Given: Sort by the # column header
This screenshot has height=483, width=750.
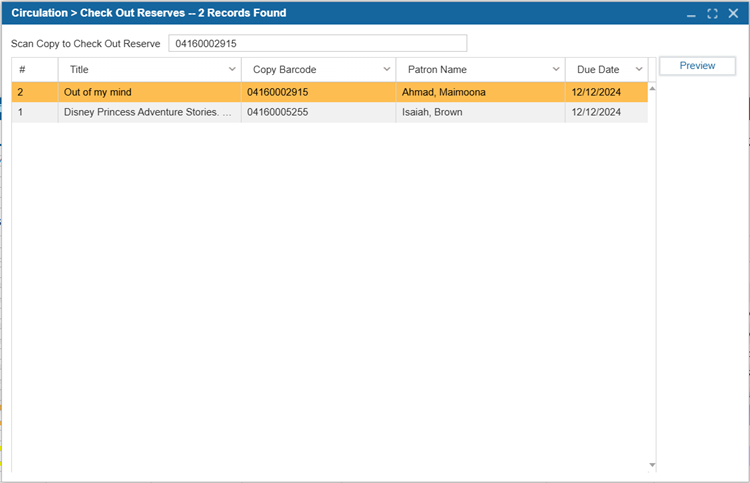Looking at the screenshot, I should [35, 69].
